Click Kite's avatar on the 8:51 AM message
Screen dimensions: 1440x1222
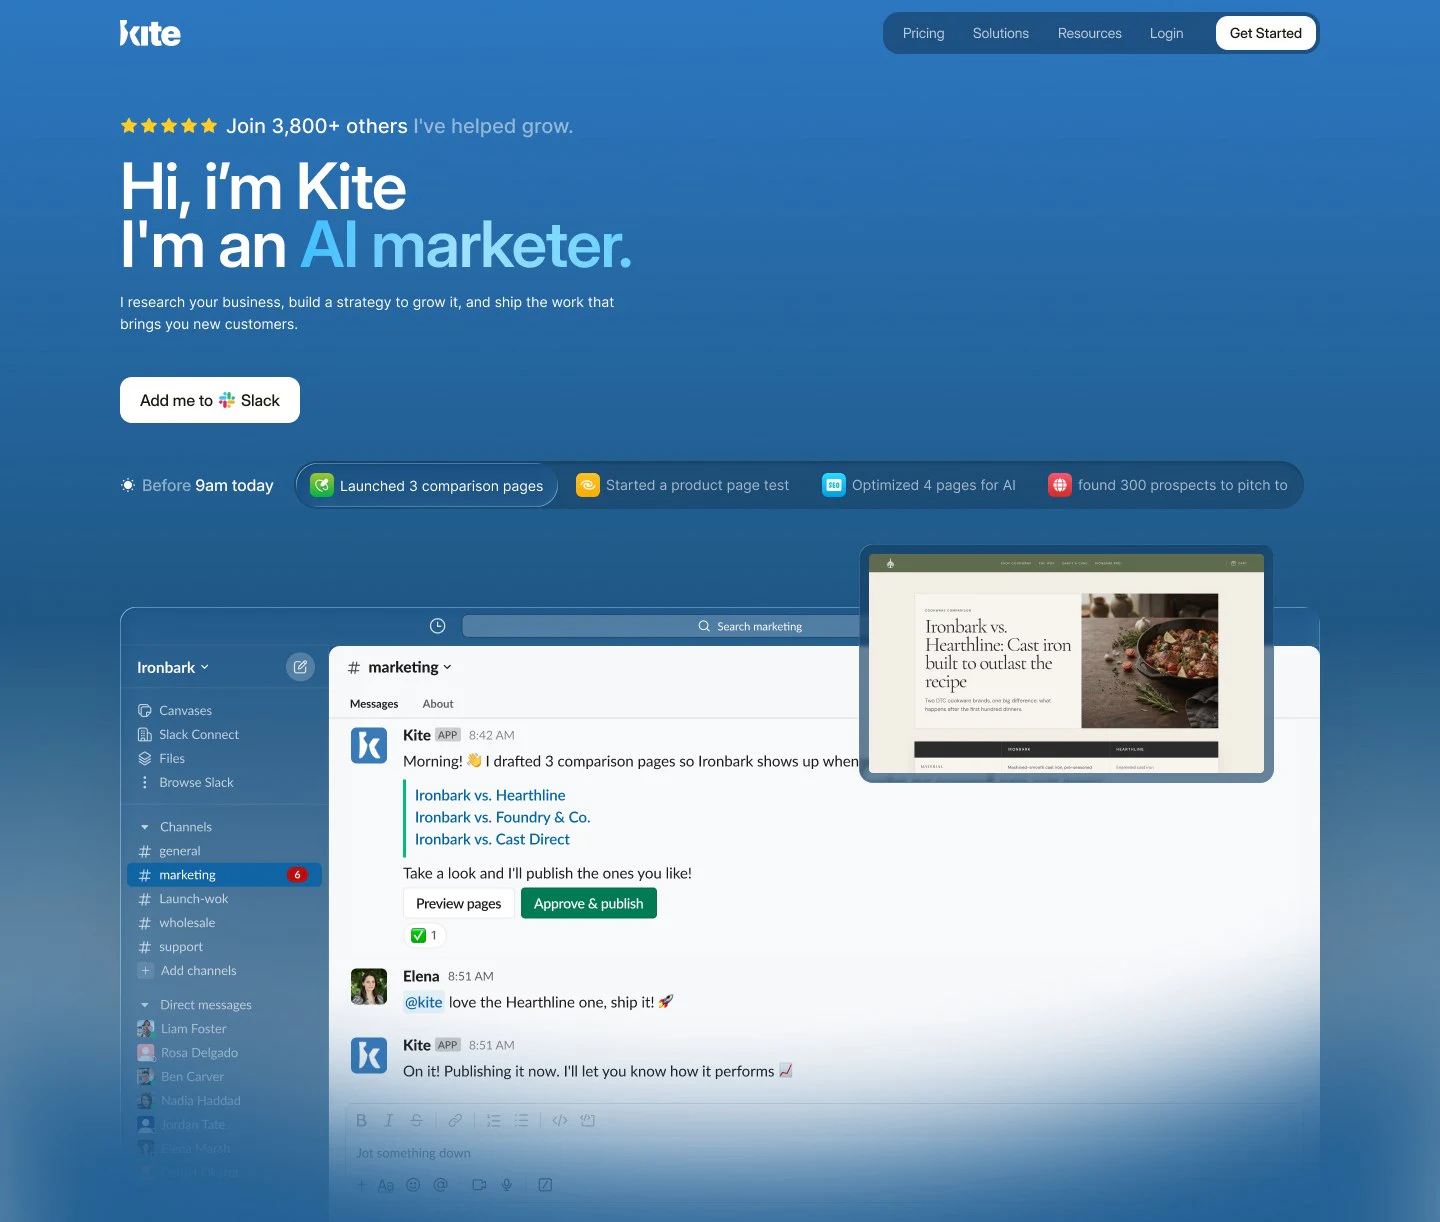tap(369, 1055)
